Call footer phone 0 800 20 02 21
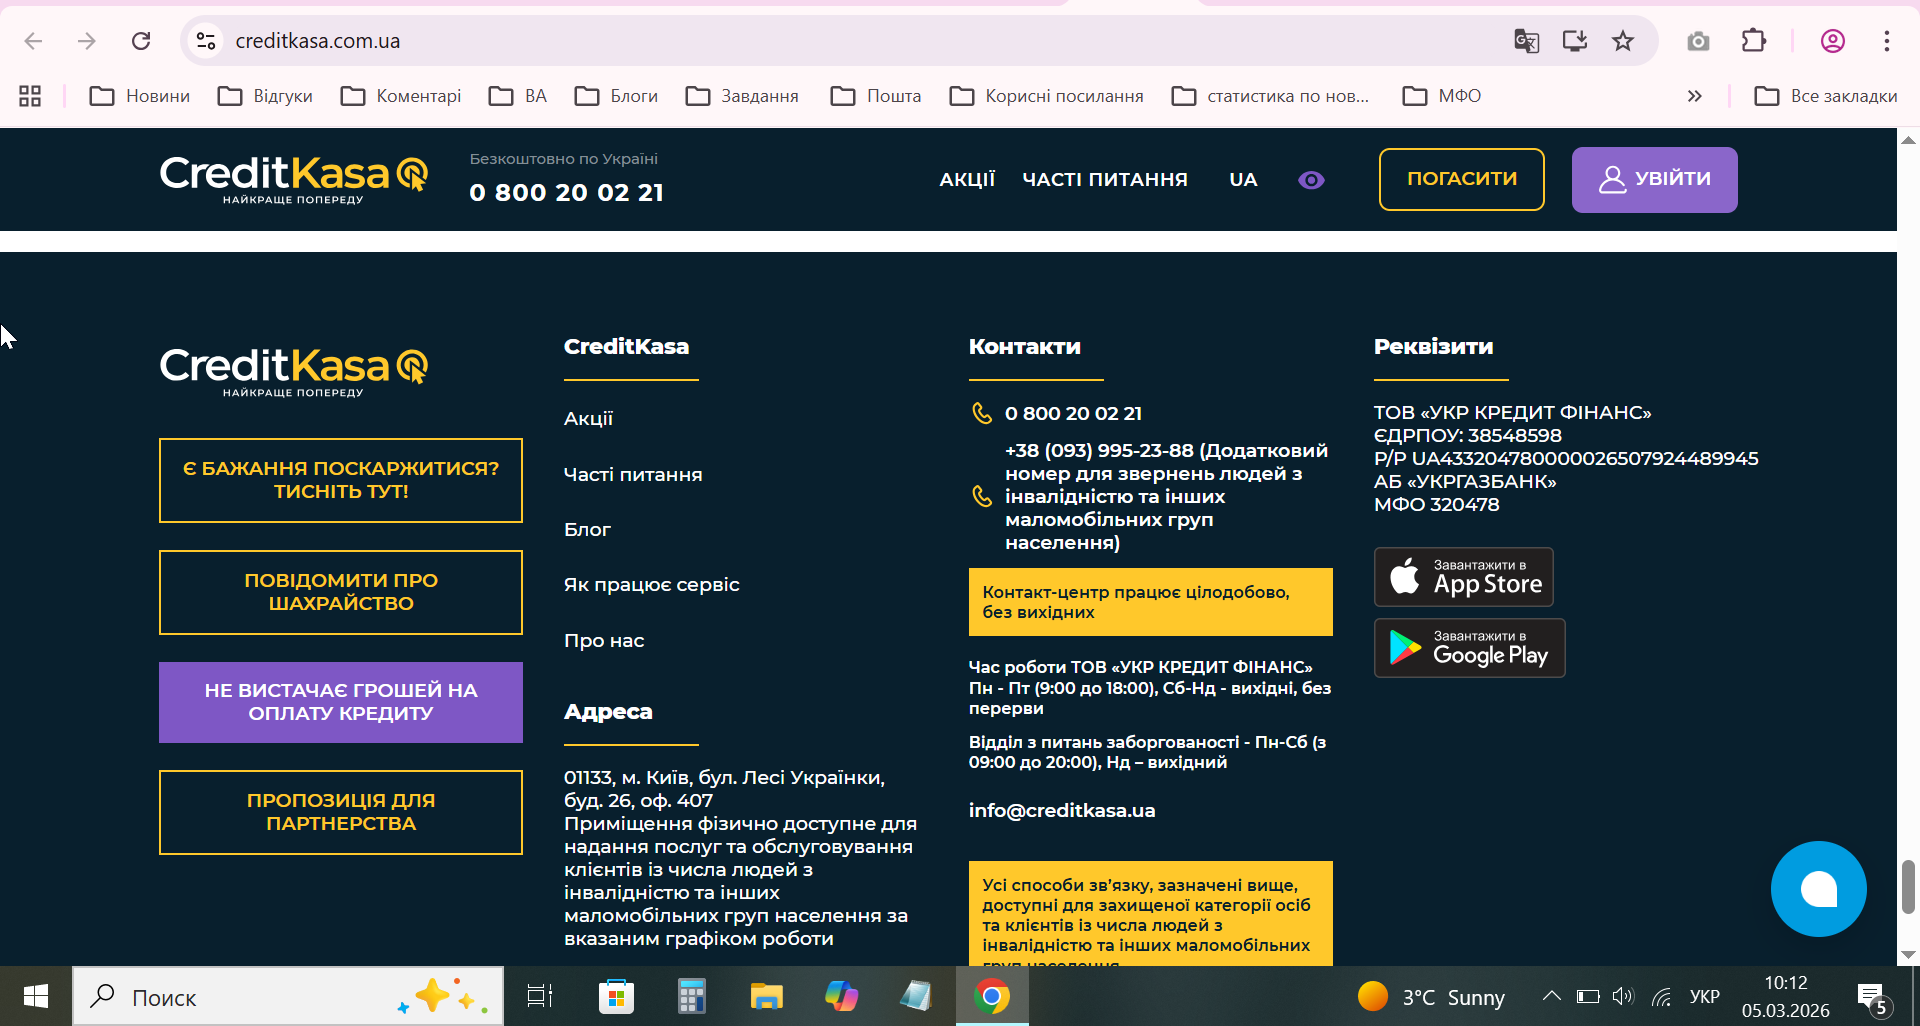Image resolution: width=1920 pixels, height=1026 pixels. click(x=1073, y=414)
